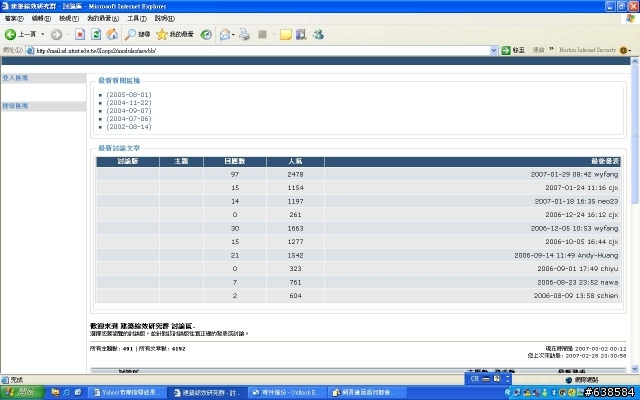Image resolution: width=640 pixels, height=400 pixels.
Task: Click the Mail envelope toolbar icon
Action: pyautogui.click(x=225, y=35)
